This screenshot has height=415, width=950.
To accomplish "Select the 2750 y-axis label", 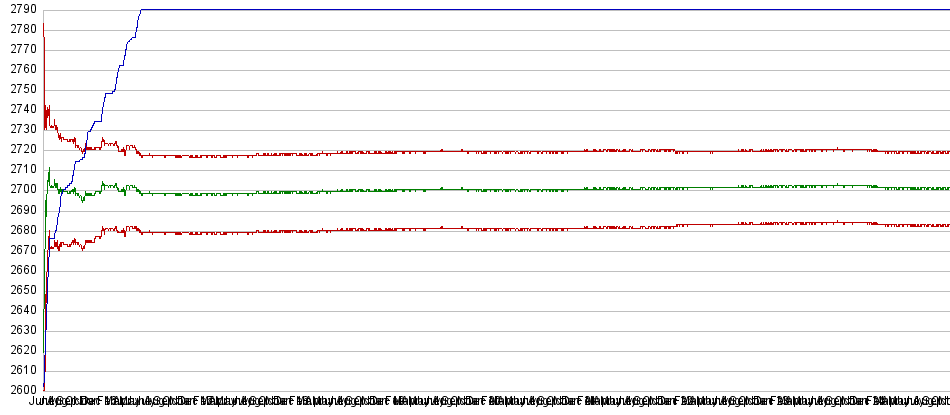I will [x=20, y=89].
